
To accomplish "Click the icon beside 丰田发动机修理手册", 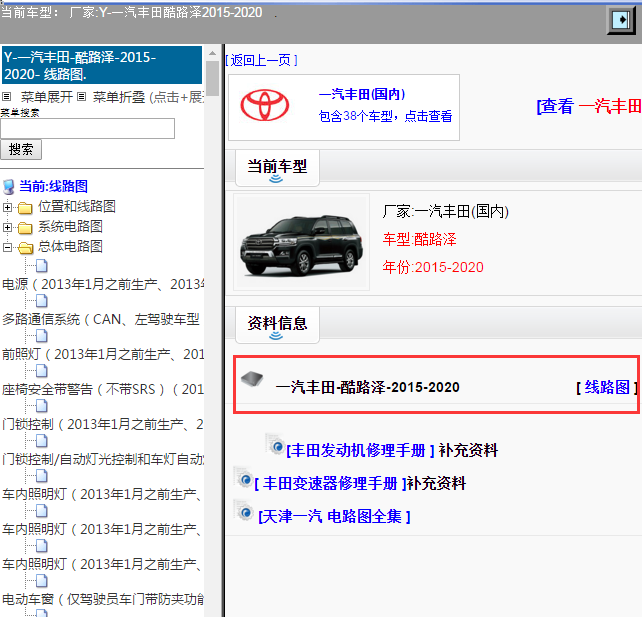I will pos(275,445).
